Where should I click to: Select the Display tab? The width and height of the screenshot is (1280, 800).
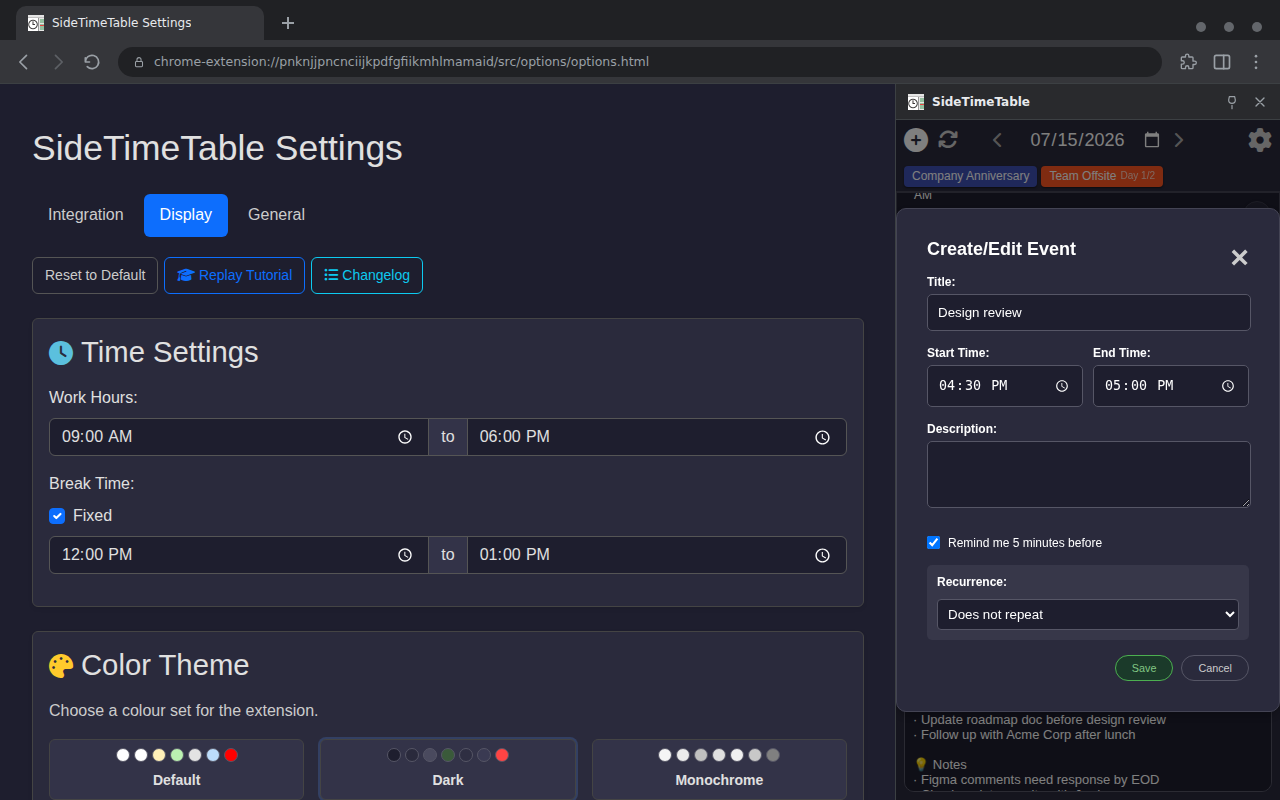(x=186, y=215)
